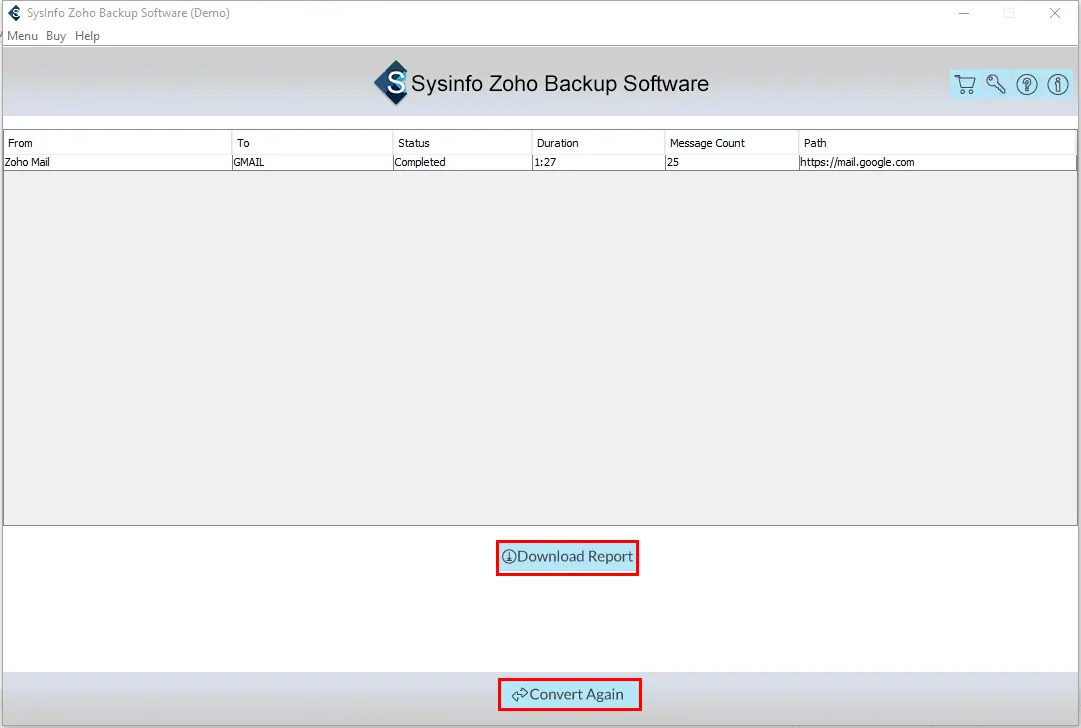The height and width of the screenshot is (728, 1081).
Task: Click the To column header
Action: (x=312, y=143)
